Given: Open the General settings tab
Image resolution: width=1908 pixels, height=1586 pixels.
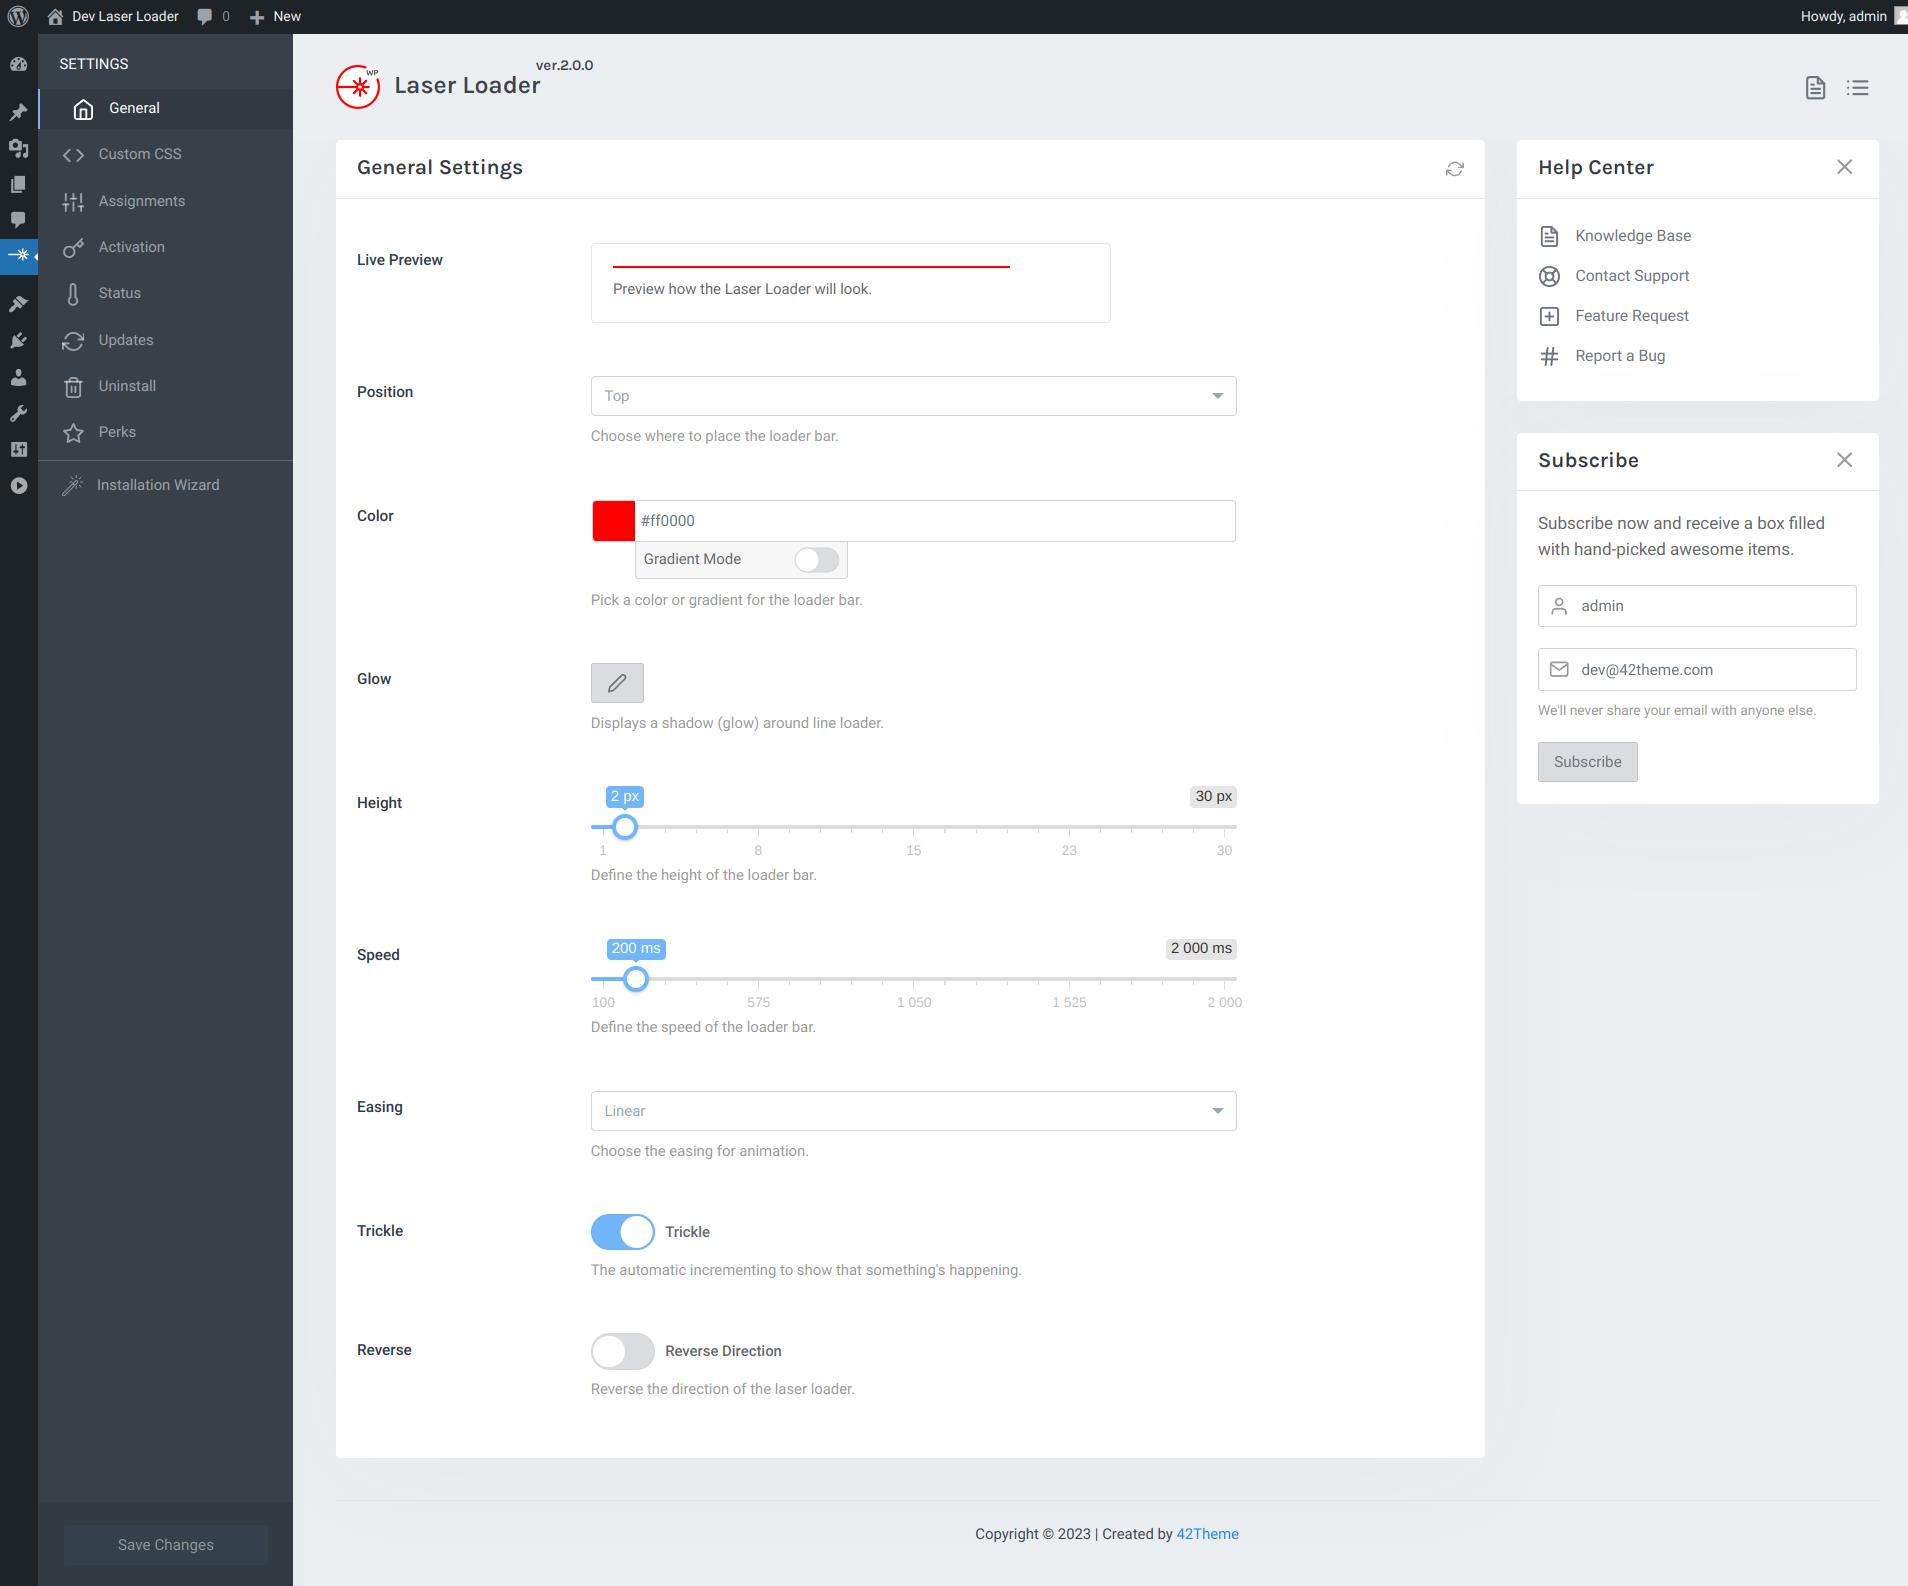Looking at the screenshot, I should point(166,108).
